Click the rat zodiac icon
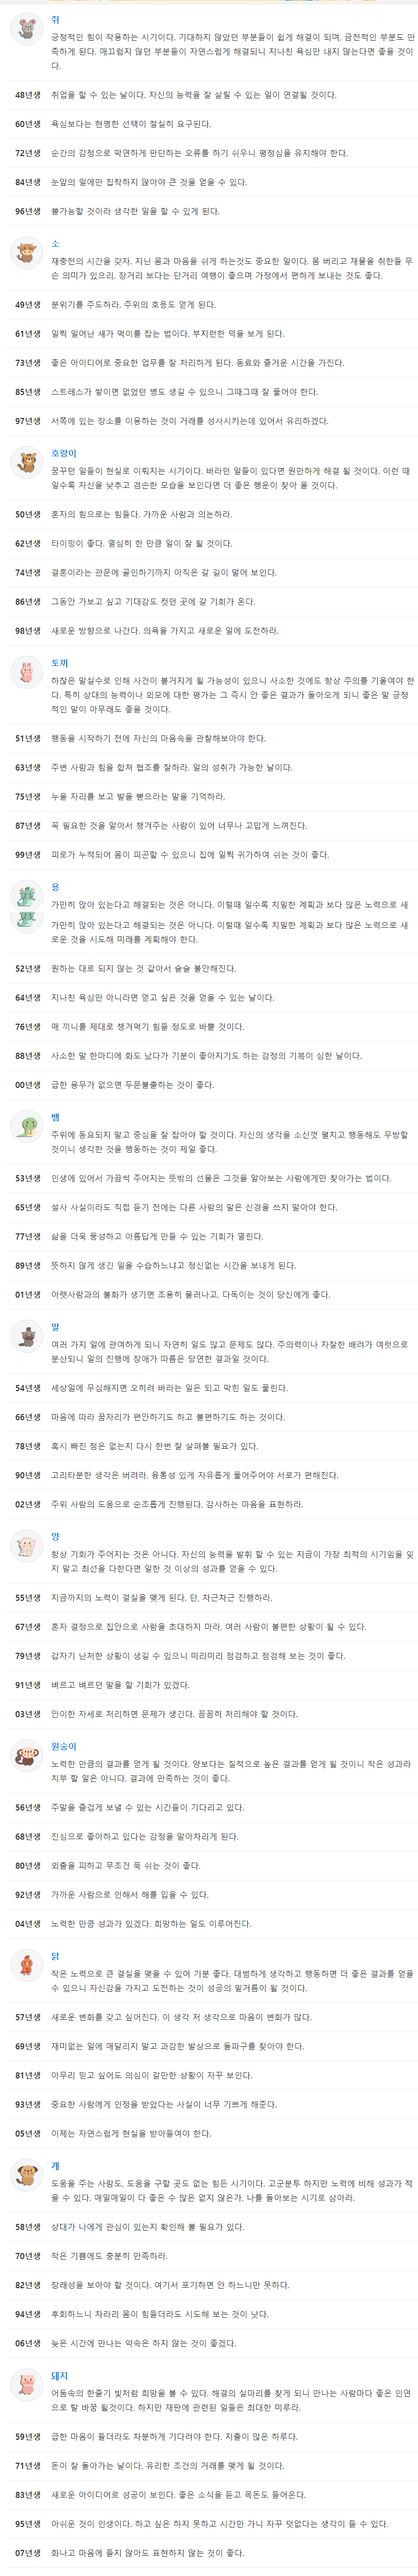 click(x=26, y=29)
